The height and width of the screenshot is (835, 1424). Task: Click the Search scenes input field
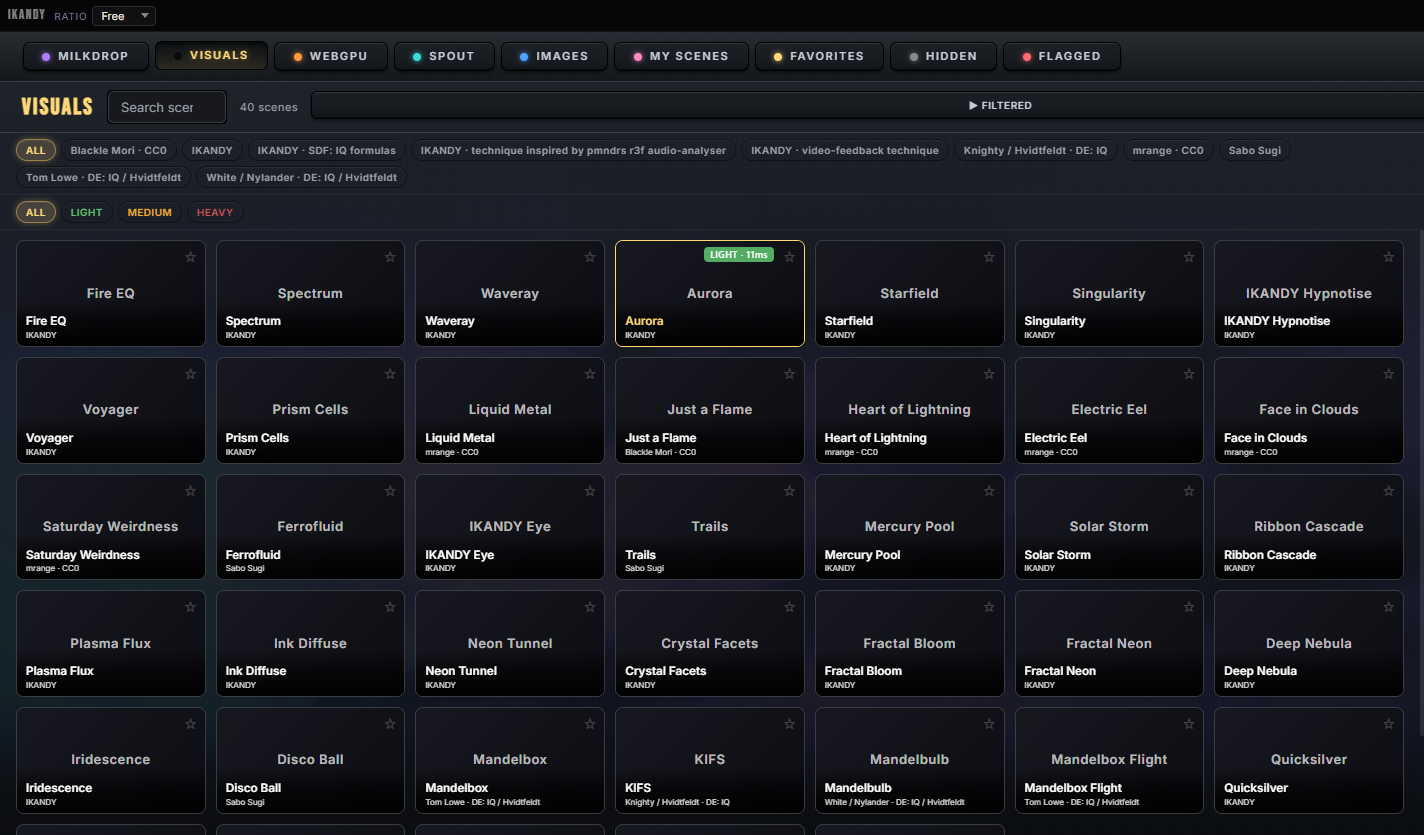click(167, 107)
